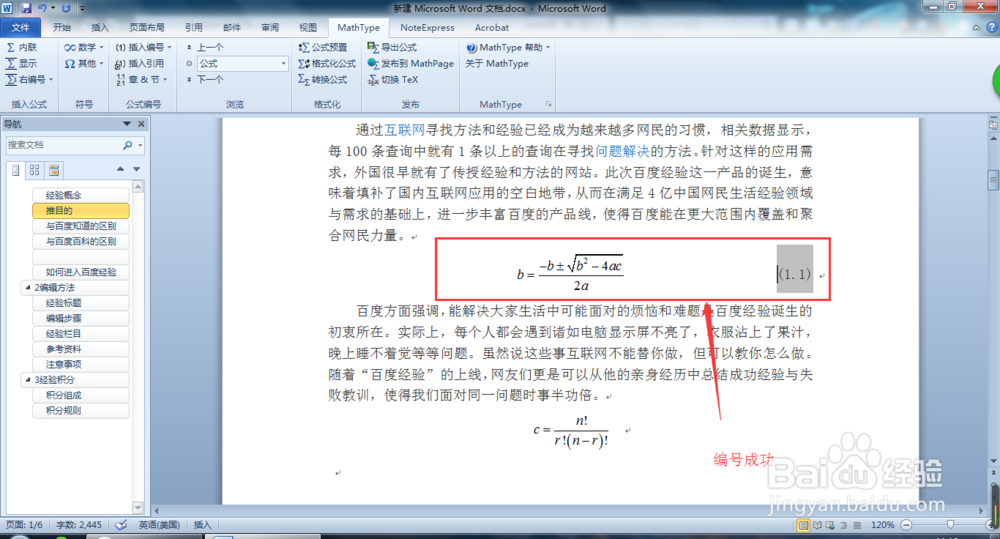Screen dimensions: 1000x539
Task: Click 转换公式 convert equations
Action: click(323, 79)
